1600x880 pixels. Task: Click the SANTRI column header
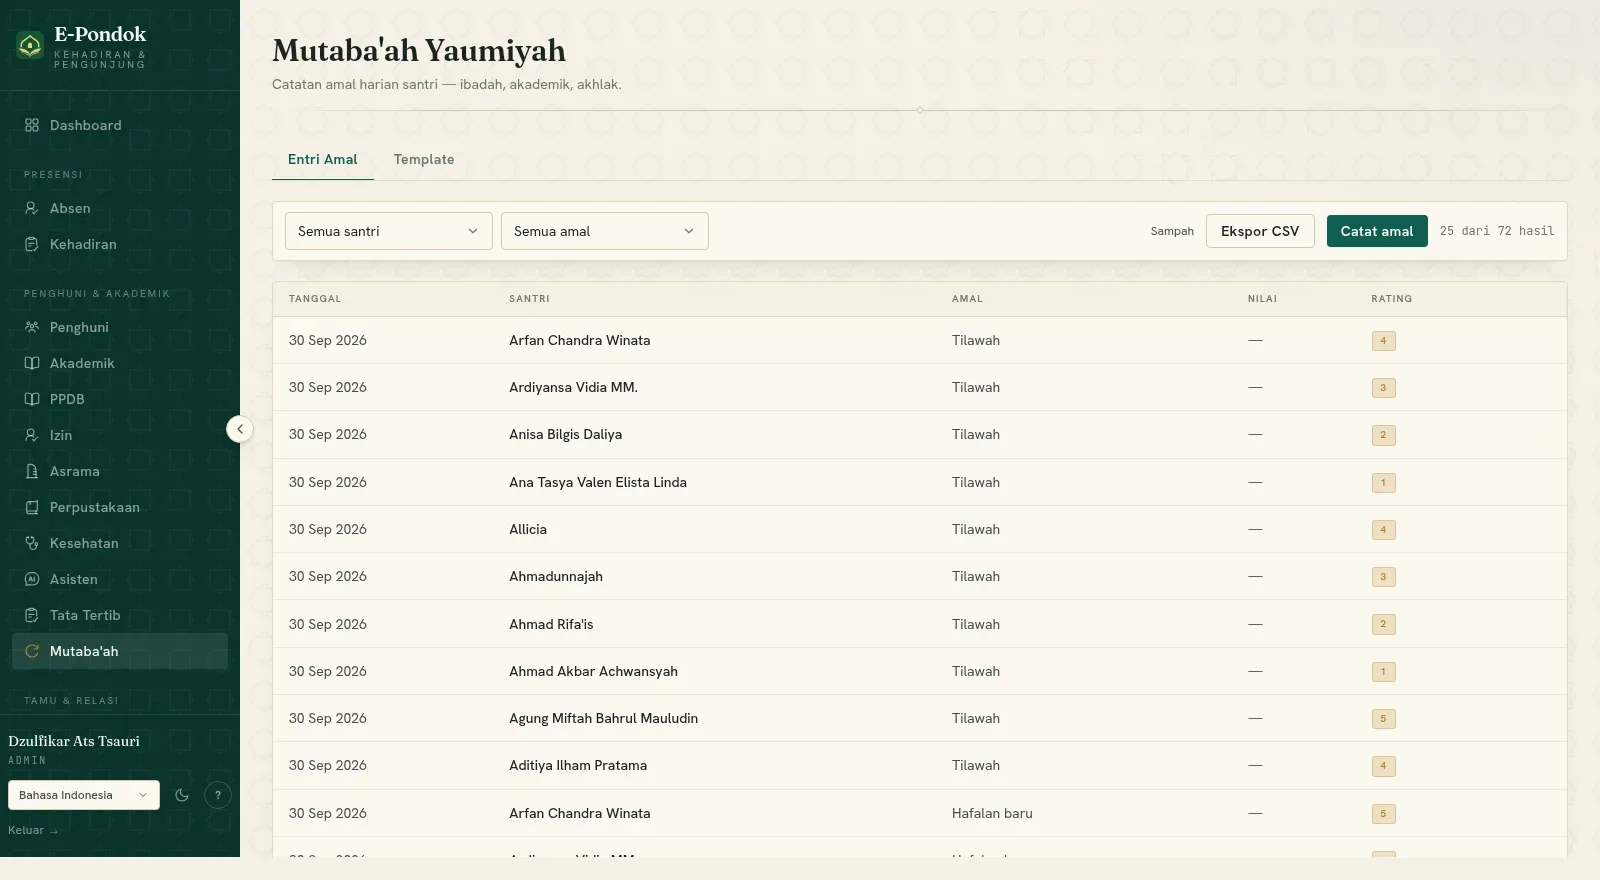[x=530, y=299]
